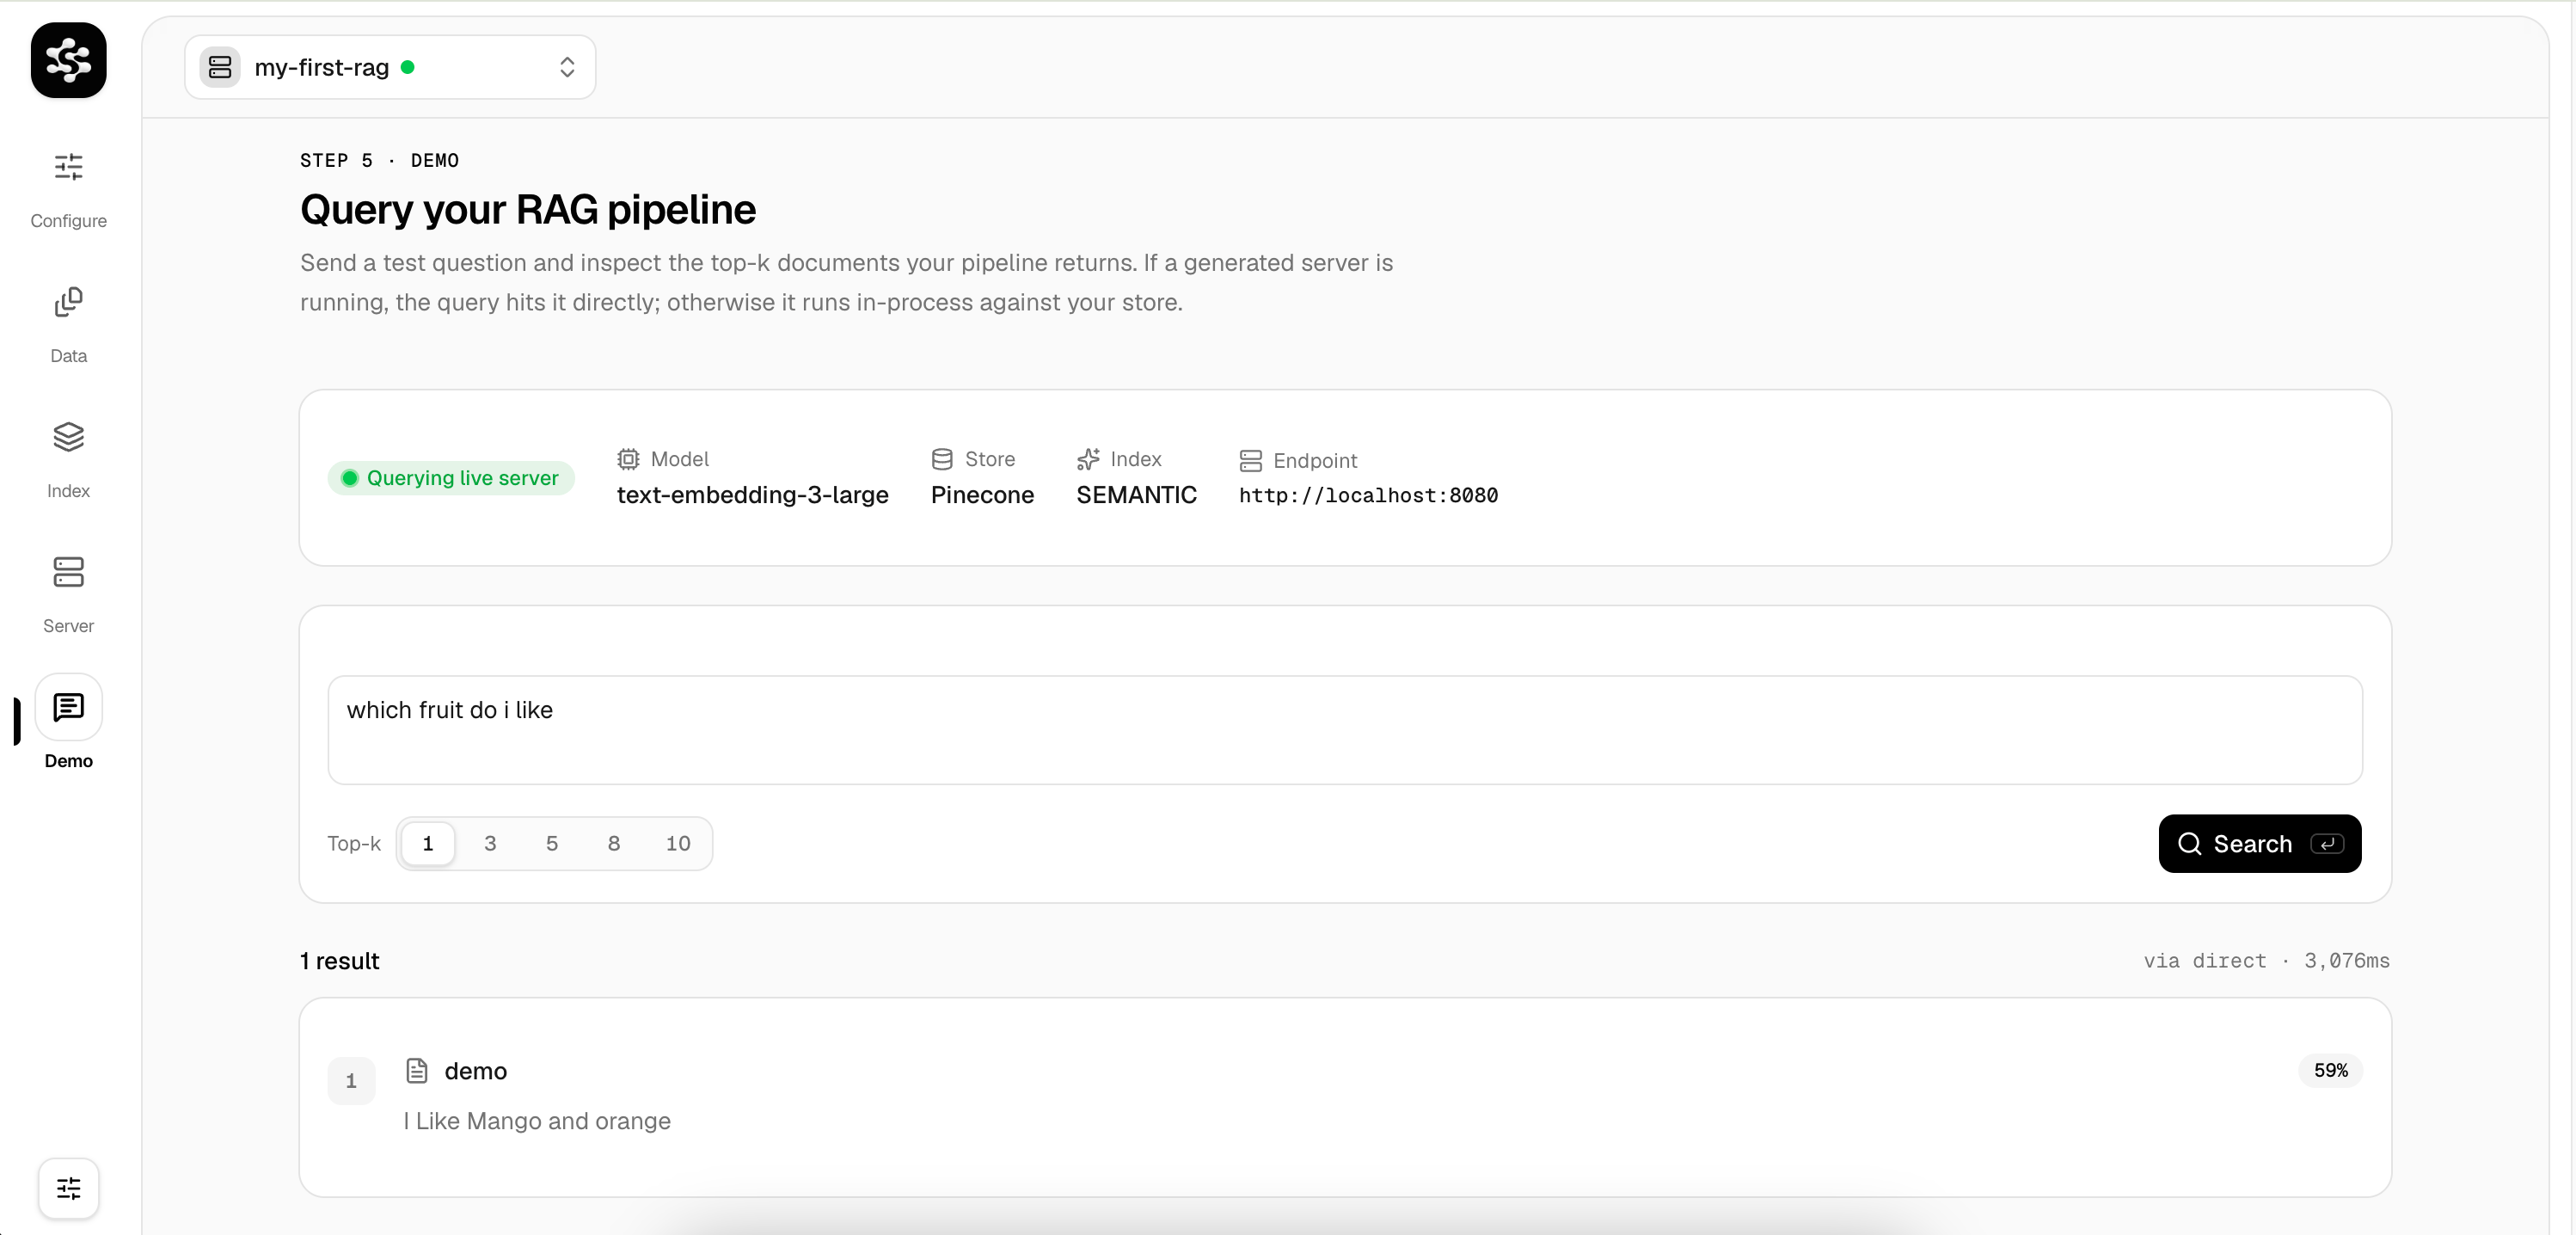The image size is (2576, 1235).
Task: Click the store value 'Pinecone'
Action: click(x=982, y=495)
